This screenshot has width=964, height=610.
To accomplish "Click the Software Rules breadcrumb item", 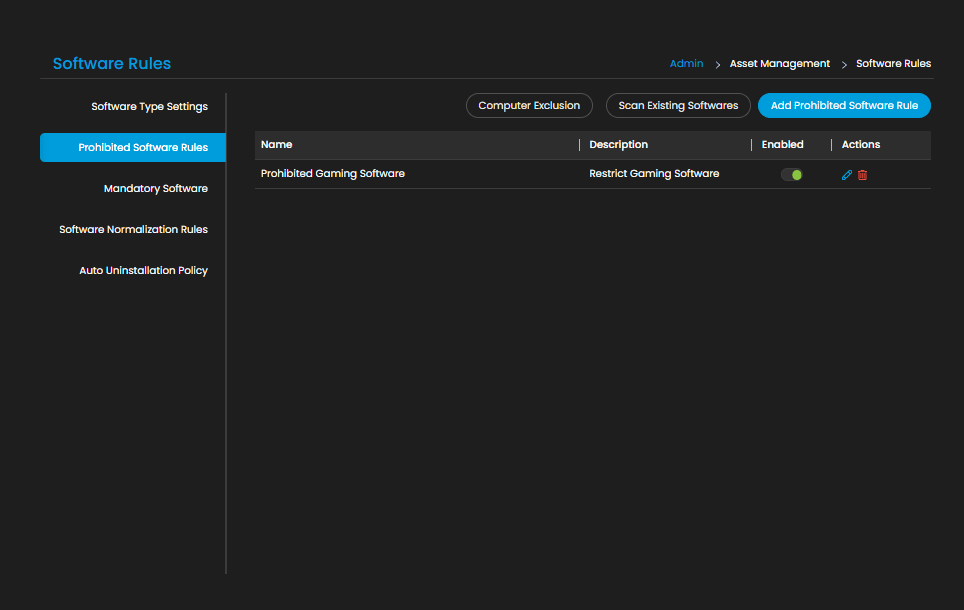I will pos(893,63).
